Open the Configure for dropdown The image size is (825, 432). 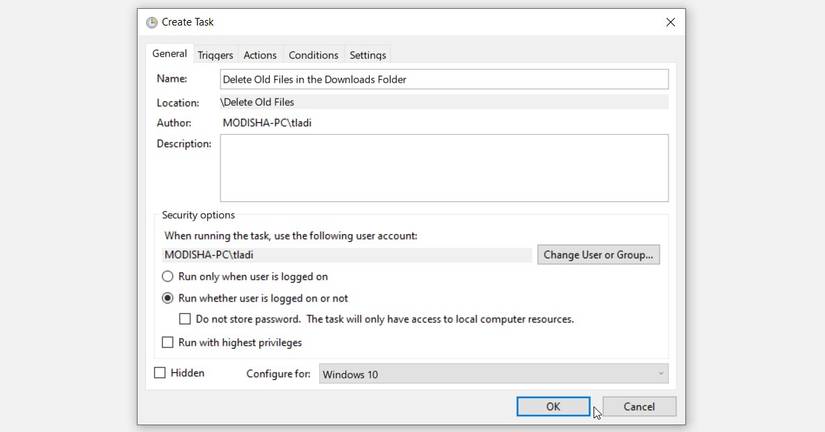coord(494,374)
